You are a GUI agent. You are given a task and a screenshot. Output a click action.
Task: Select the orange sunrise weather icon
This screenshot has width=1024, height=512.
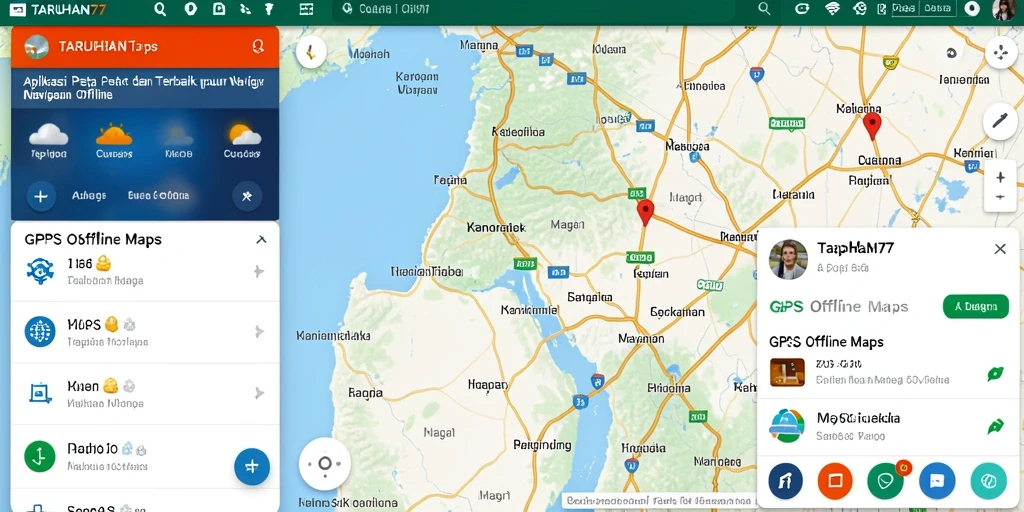coord(114,135)
